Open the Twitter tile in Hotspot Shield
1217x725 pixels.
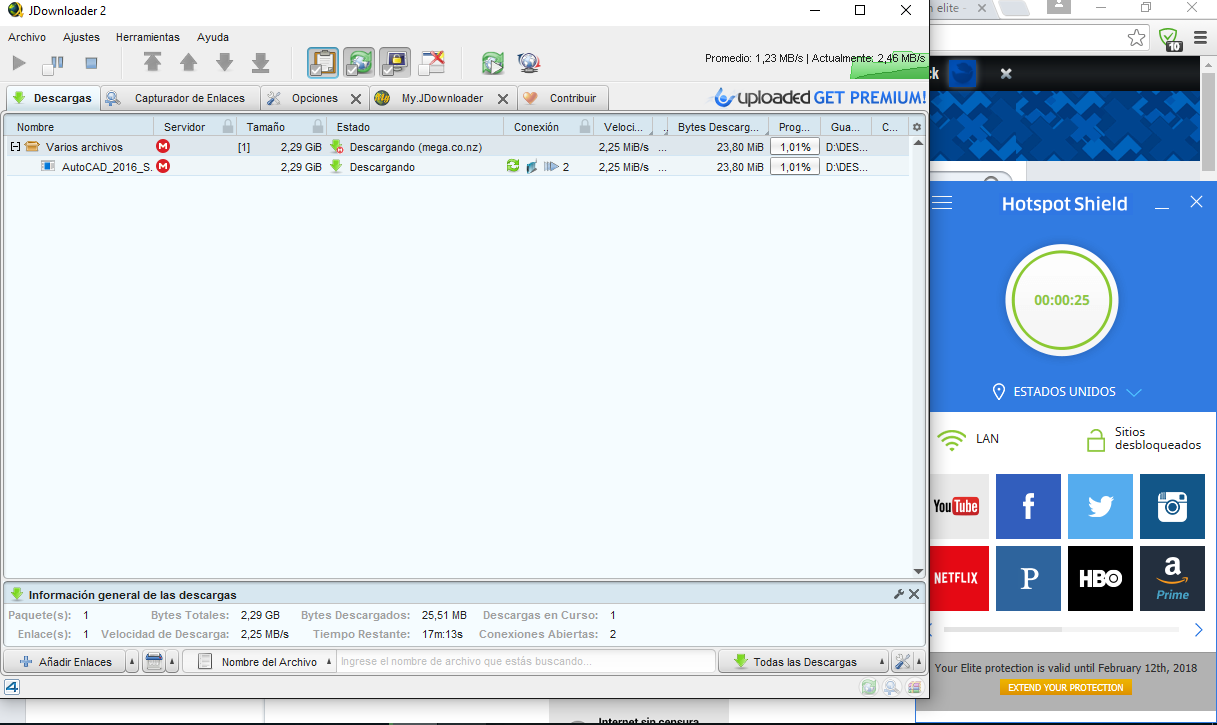[1100, 507]
